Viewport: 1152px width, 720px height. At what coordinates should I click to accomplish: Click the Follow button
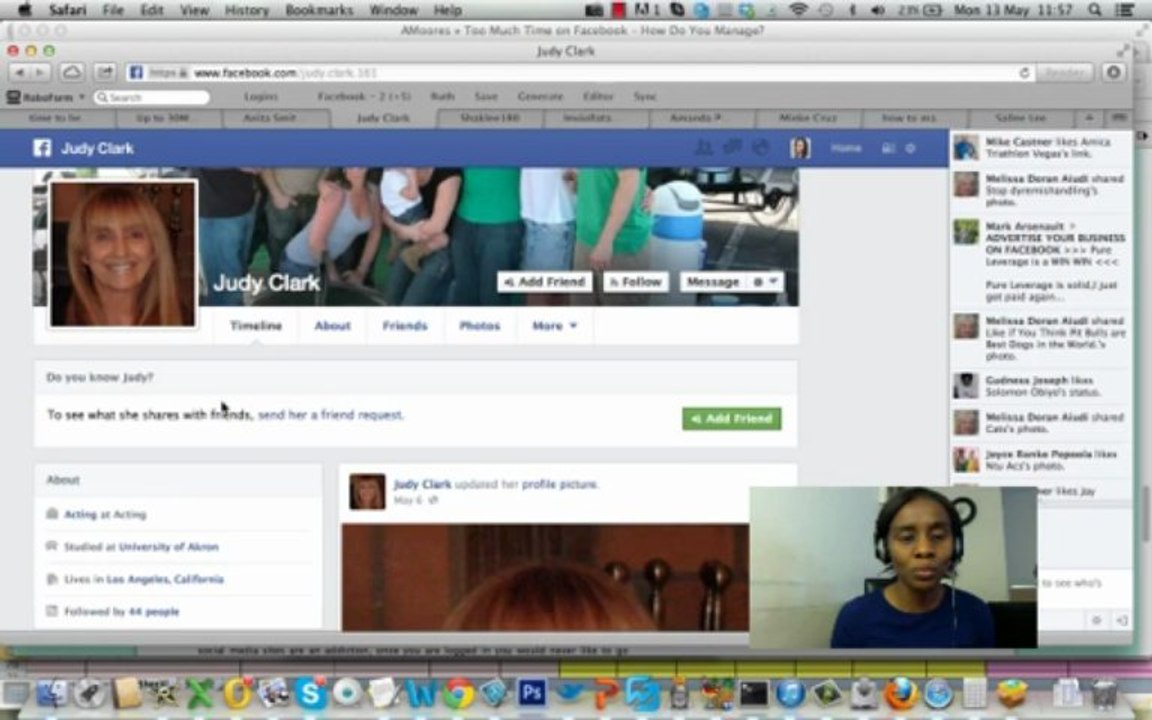click(636, 282)
